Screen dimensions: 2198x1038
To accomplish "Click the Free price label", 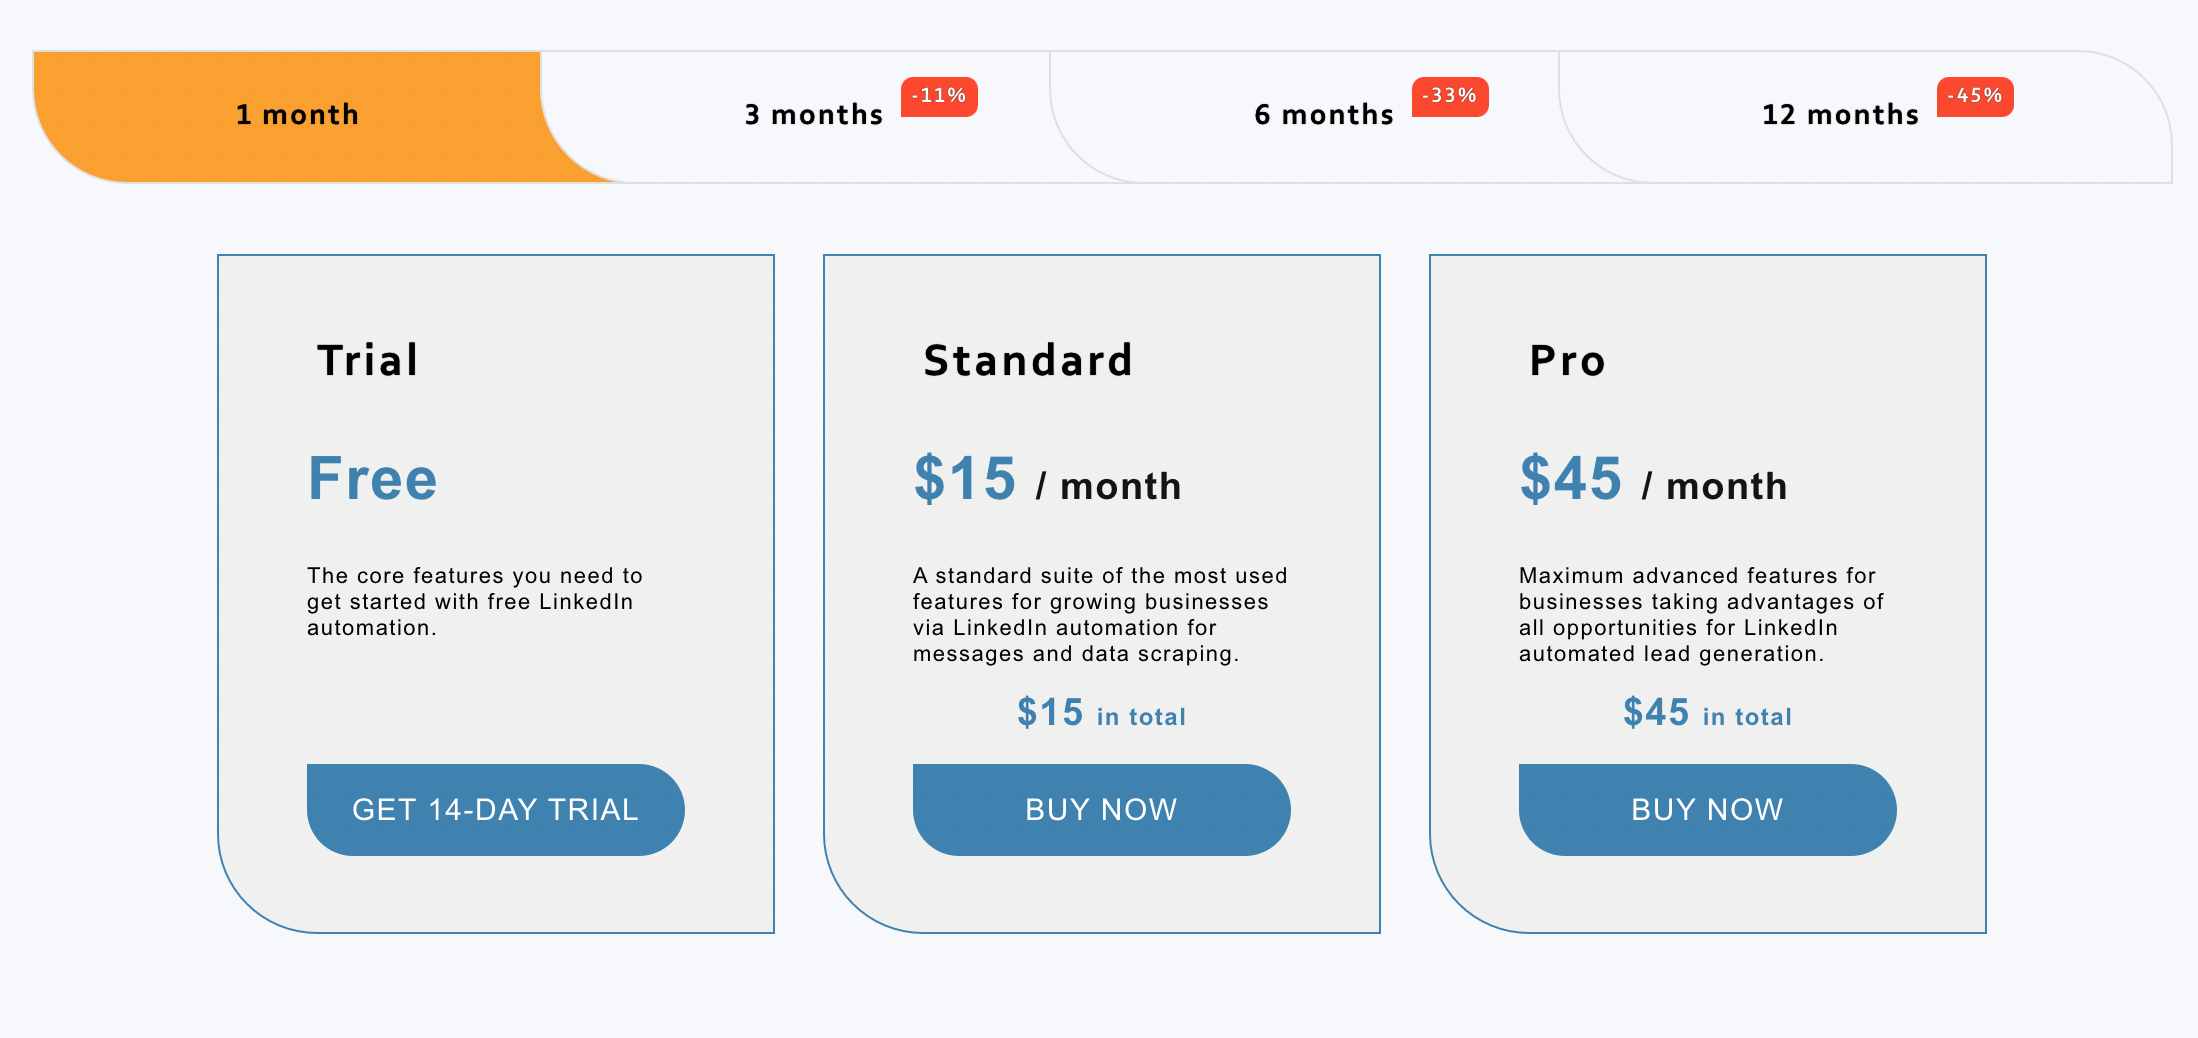I will click(x=372, y=479).
